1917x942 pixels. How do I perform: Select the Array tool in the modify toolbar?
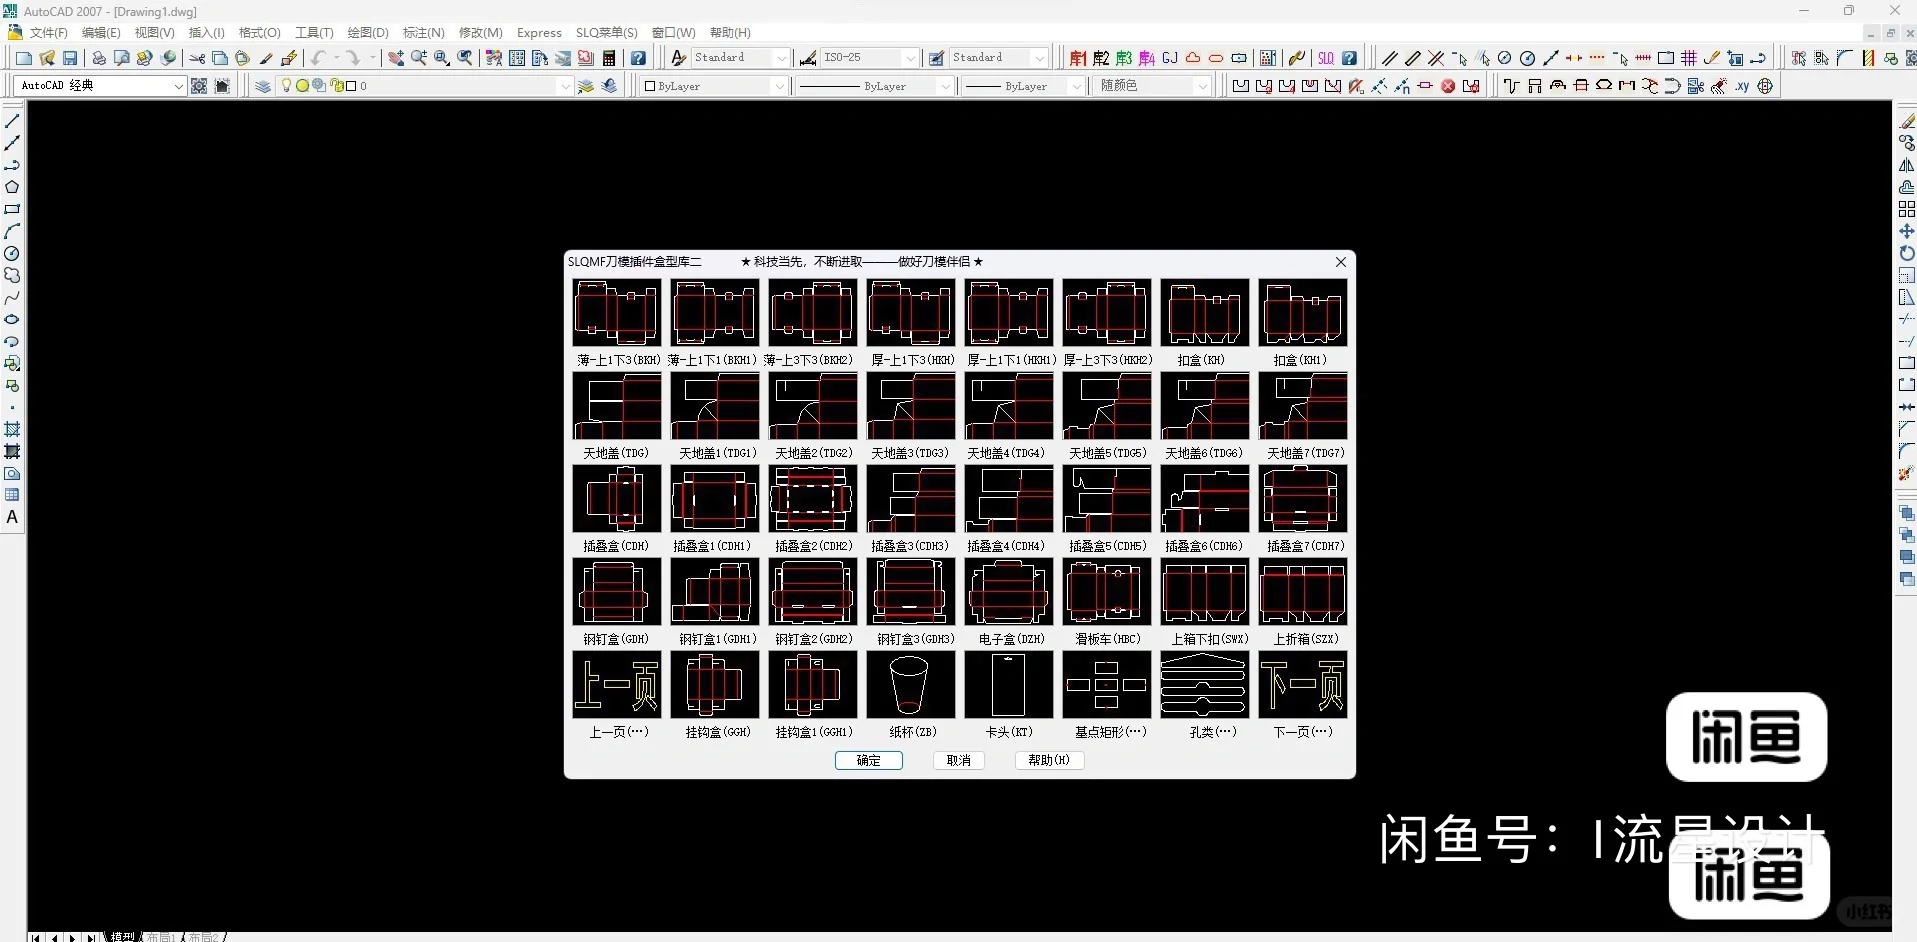coord(1906,209)
